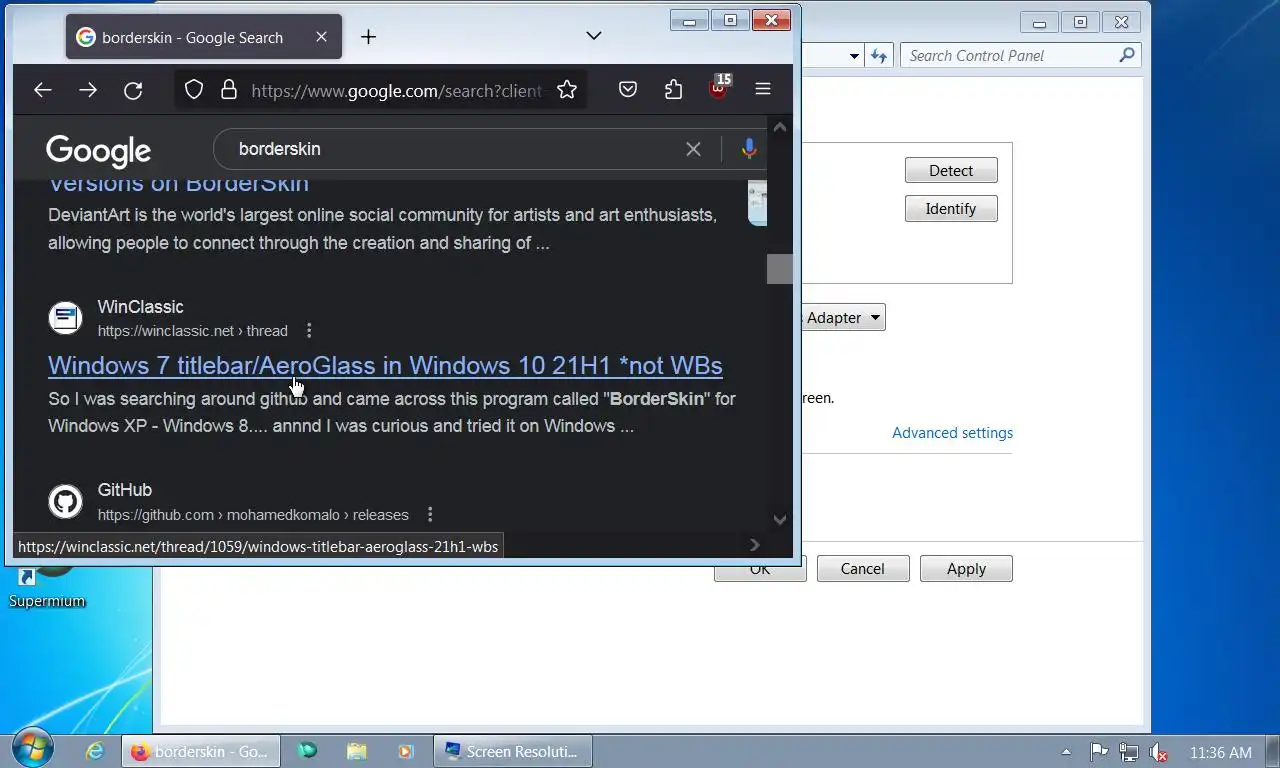This screenshot has height=768, width=1280.
Task: Open the list all tabs dropdown
Action: (593, 36)
